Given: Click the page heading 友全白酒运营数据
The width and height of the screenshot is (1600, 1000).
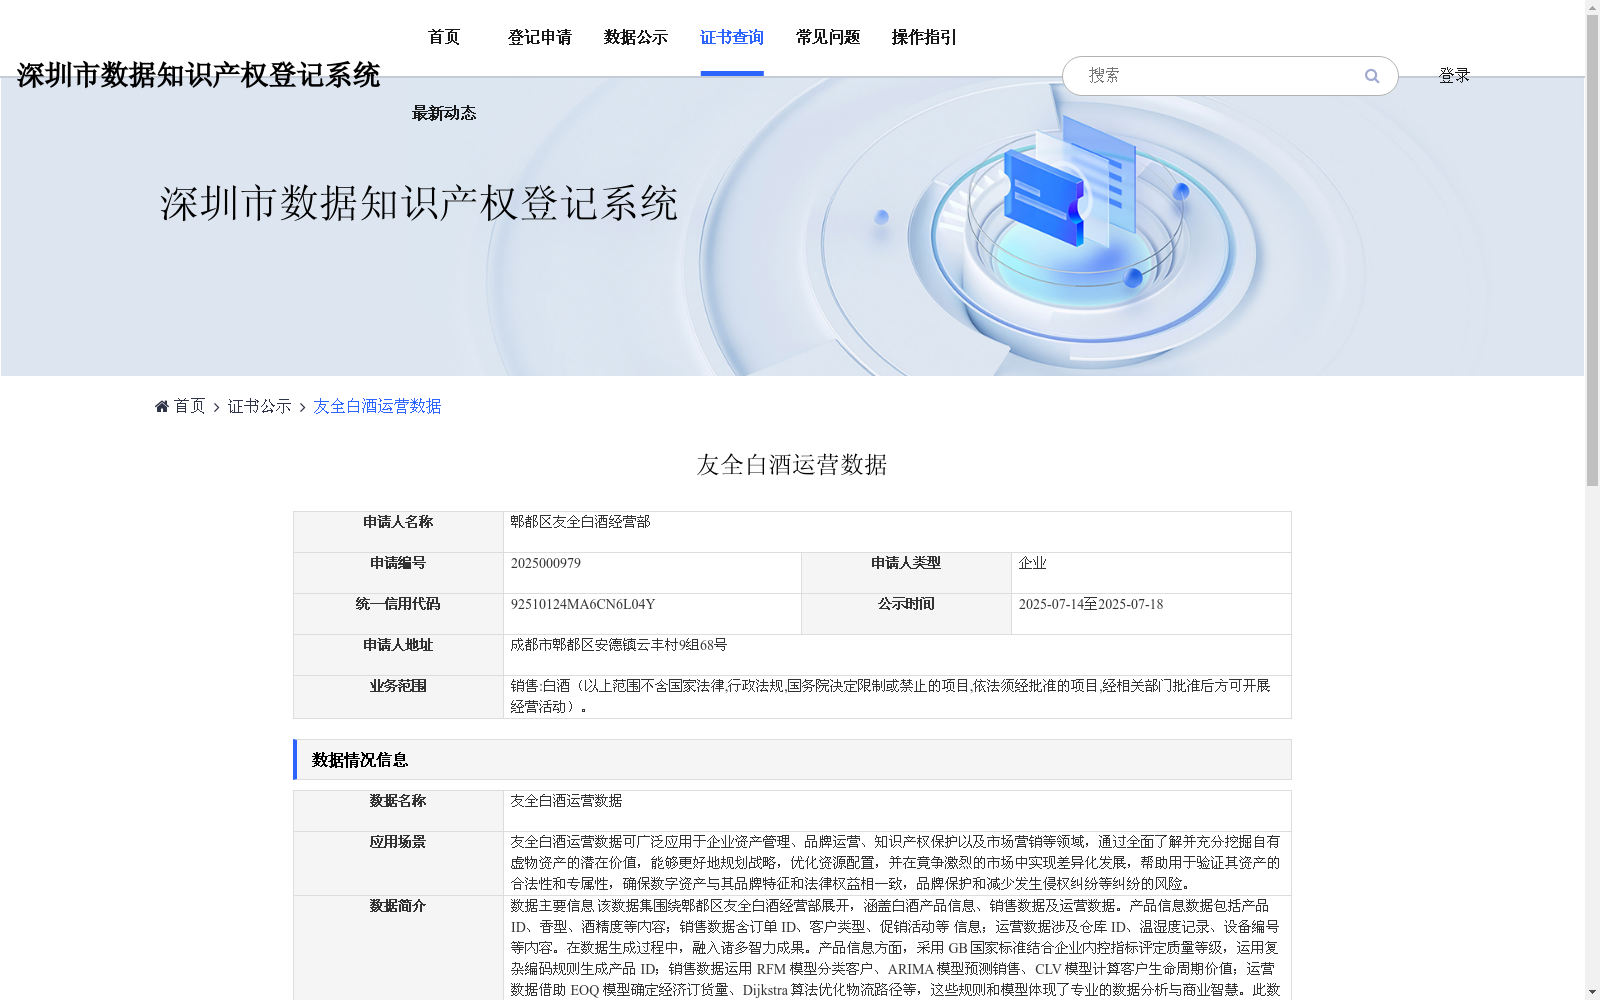Looking at the screenshot, I should (792, 465).
